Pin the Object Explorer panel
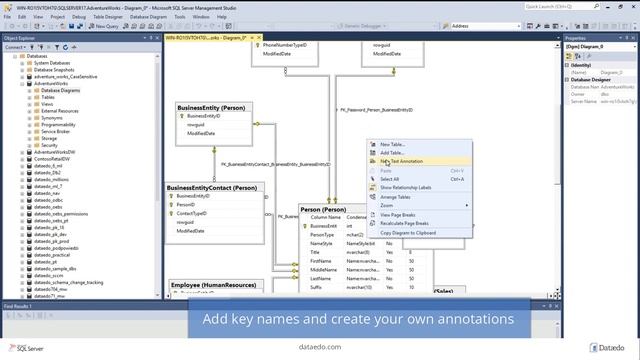640x360 pixels. point(151,38)
